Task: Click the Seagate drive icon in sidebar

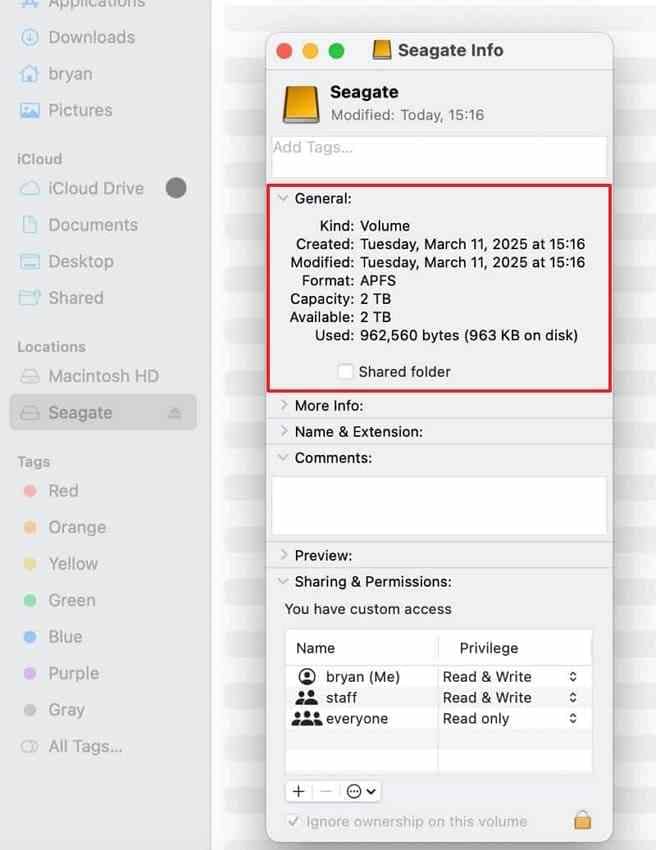Action: (x=30, y=413)
